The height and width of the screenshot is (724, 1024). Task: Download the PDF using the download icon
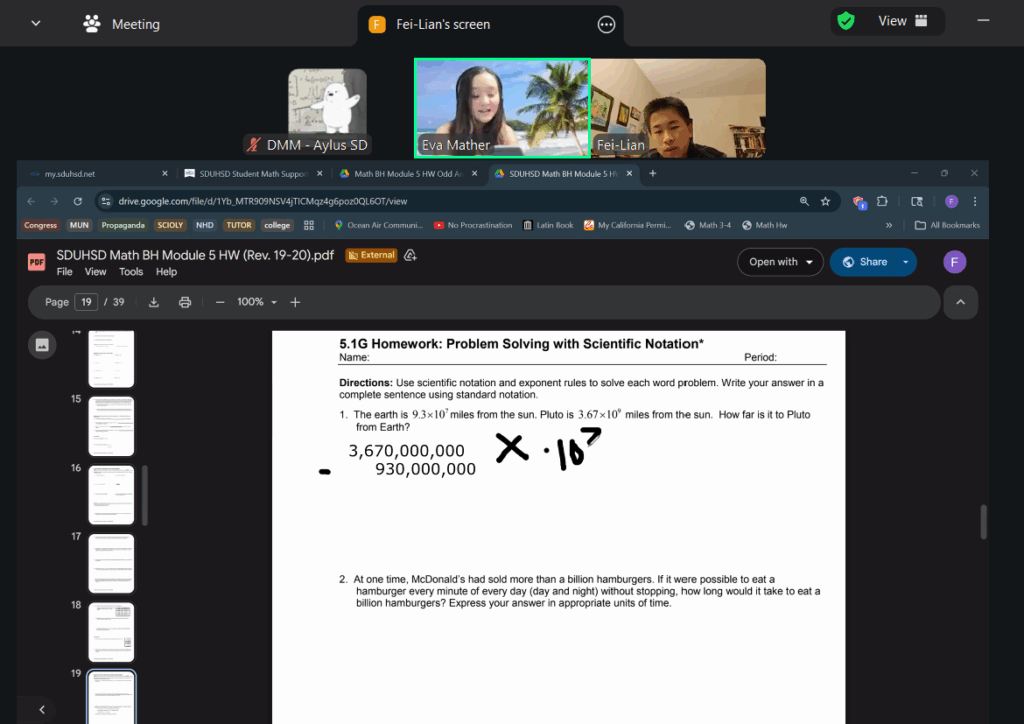154,302
